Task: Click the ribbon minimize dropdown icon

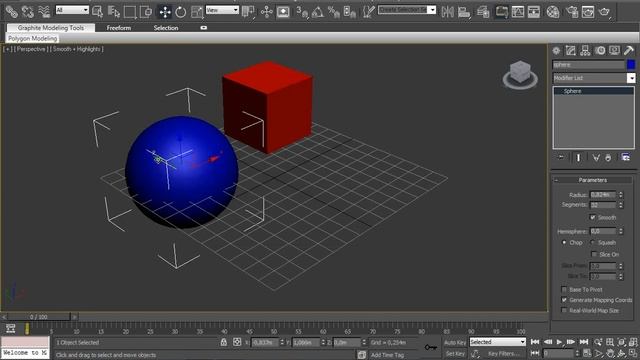Action: coord(204,28)
